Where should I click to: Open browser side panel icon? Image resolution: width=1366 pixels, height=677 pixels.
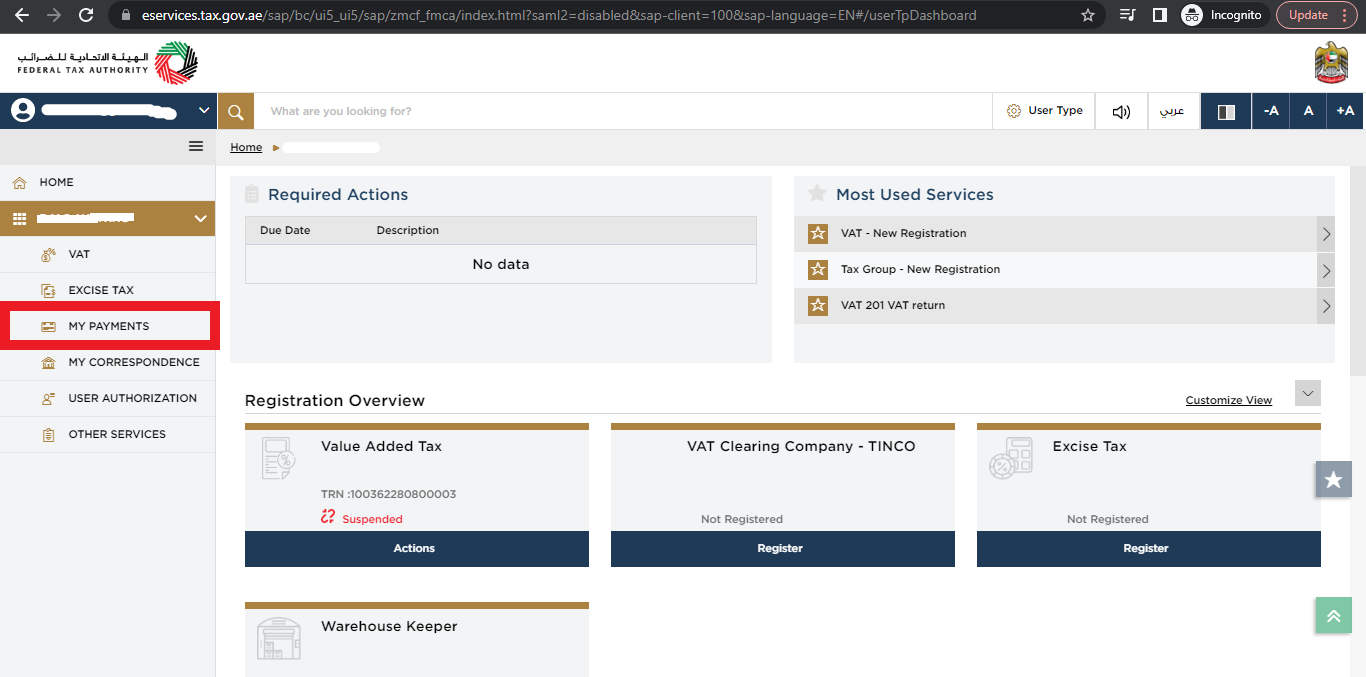click(x=1160, y=15)
